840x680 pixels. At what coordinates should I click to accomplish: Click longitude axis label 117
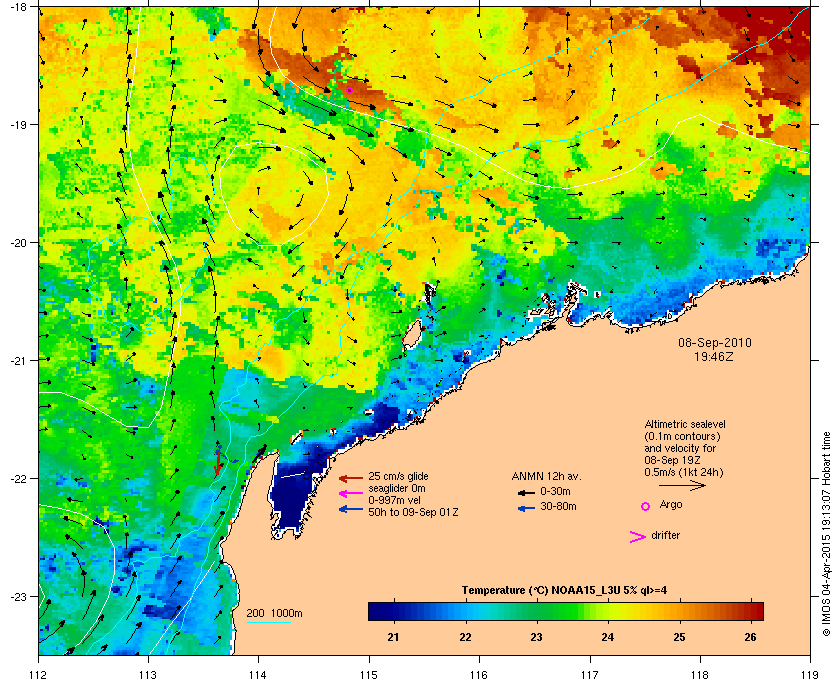click(590, 675)
